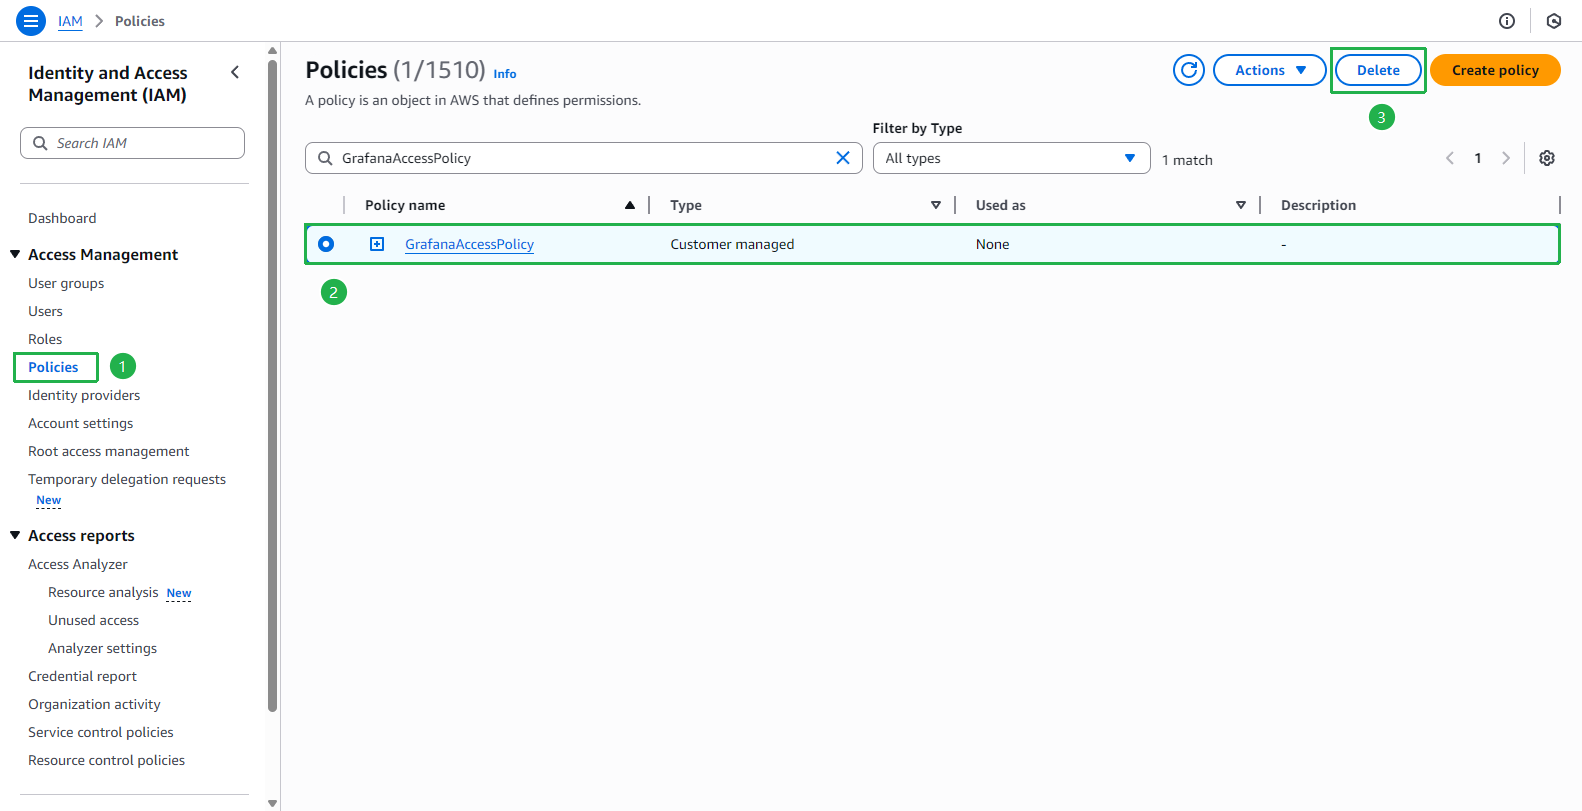Click the "None" Used as cell
Screen dimensions: 1582x811
pyautogui.click(x=992, y=244)
